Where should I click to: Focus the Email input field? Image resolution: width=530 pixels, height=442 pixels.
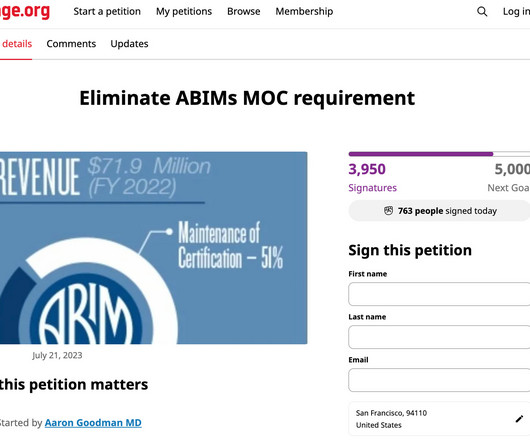click(x=439, y=380)
